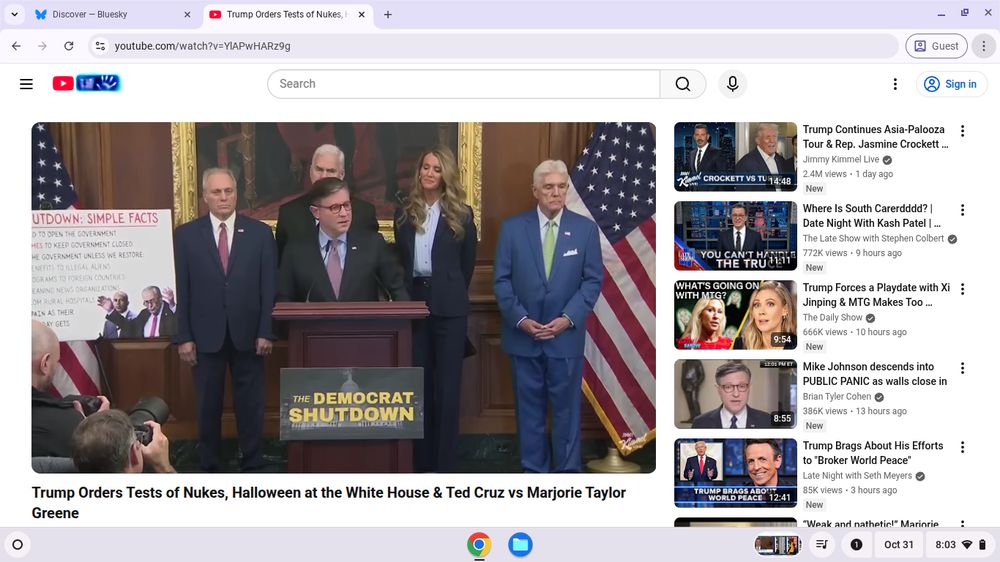This screenshot has width=1000, height=562.
Task: Open Jimmy Kimmel Crockett video thumbnail
Action: 735,157
